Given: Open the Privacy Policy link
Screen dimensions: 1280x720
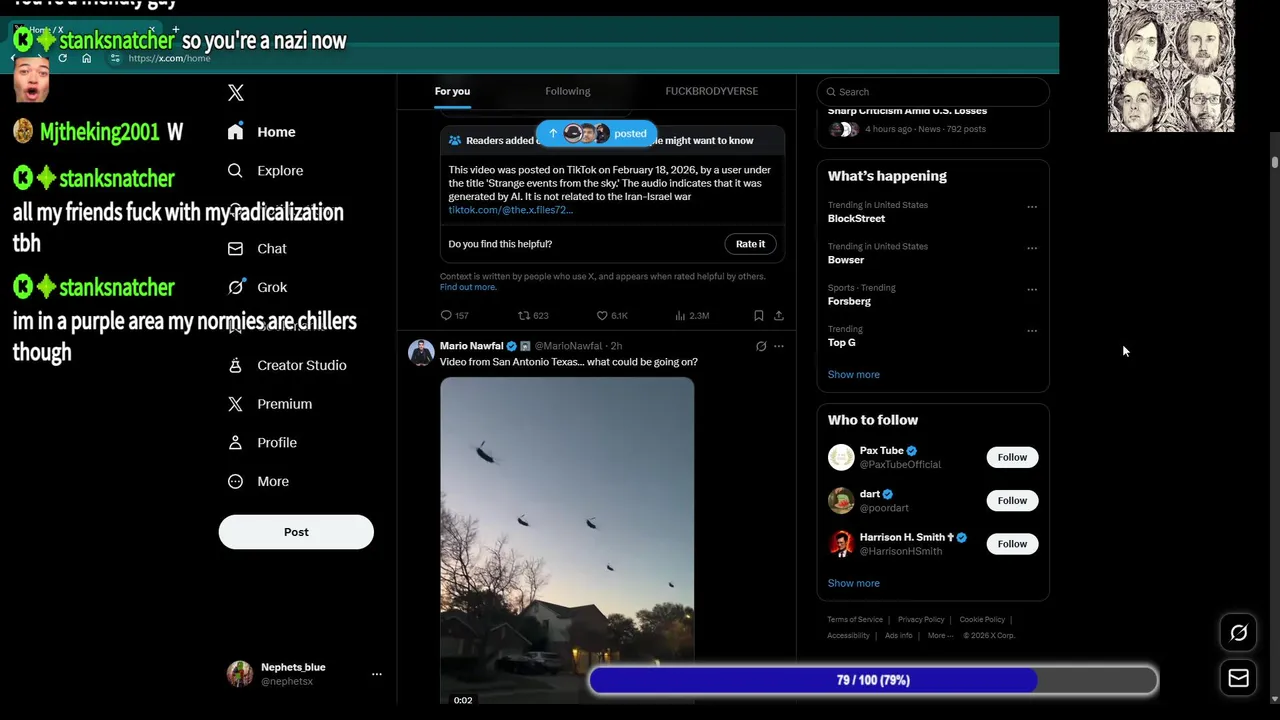Looking at the screenshot, I should tap(921, 620).
